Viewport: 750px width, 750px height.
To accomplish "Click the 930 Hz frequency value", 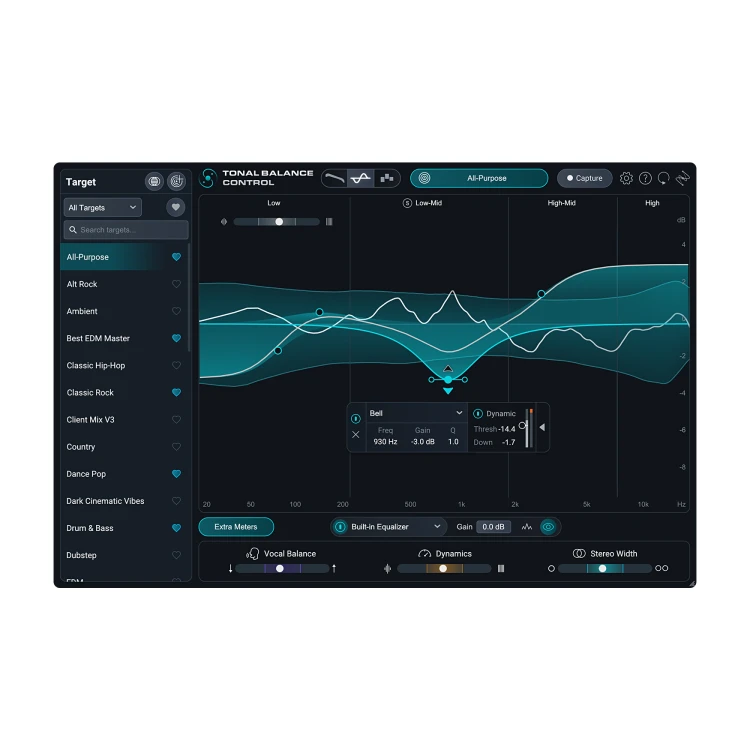I will (x=385, y=441).
